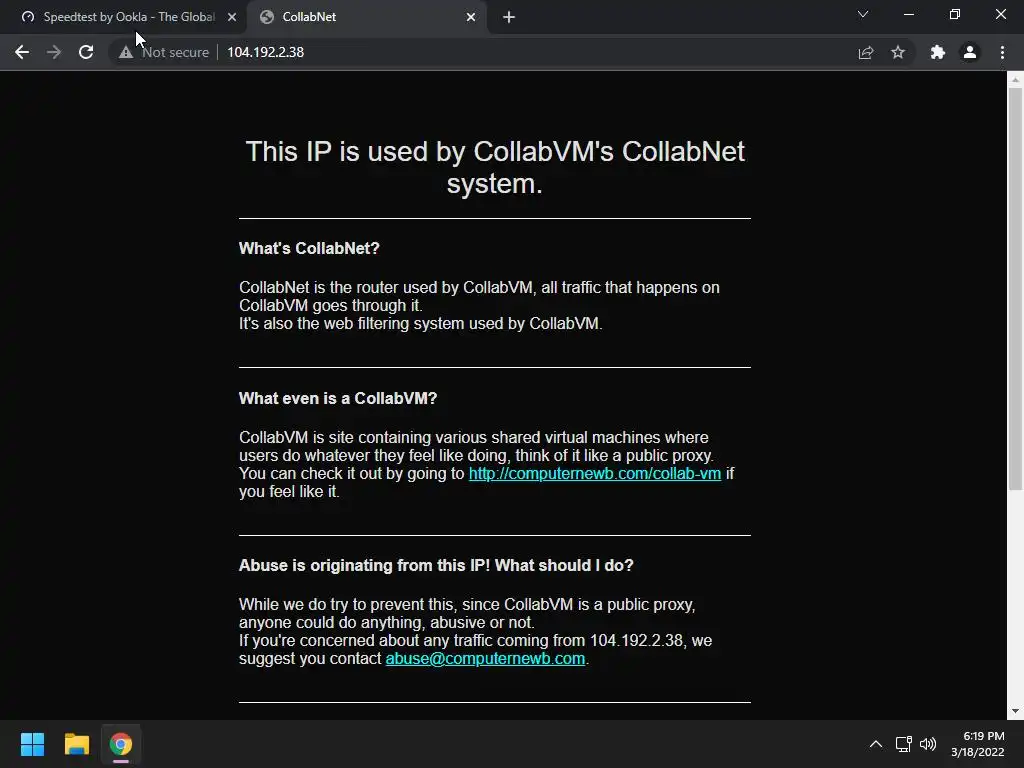
Task: Restore down the Chrome window
Action: (955, 14)
